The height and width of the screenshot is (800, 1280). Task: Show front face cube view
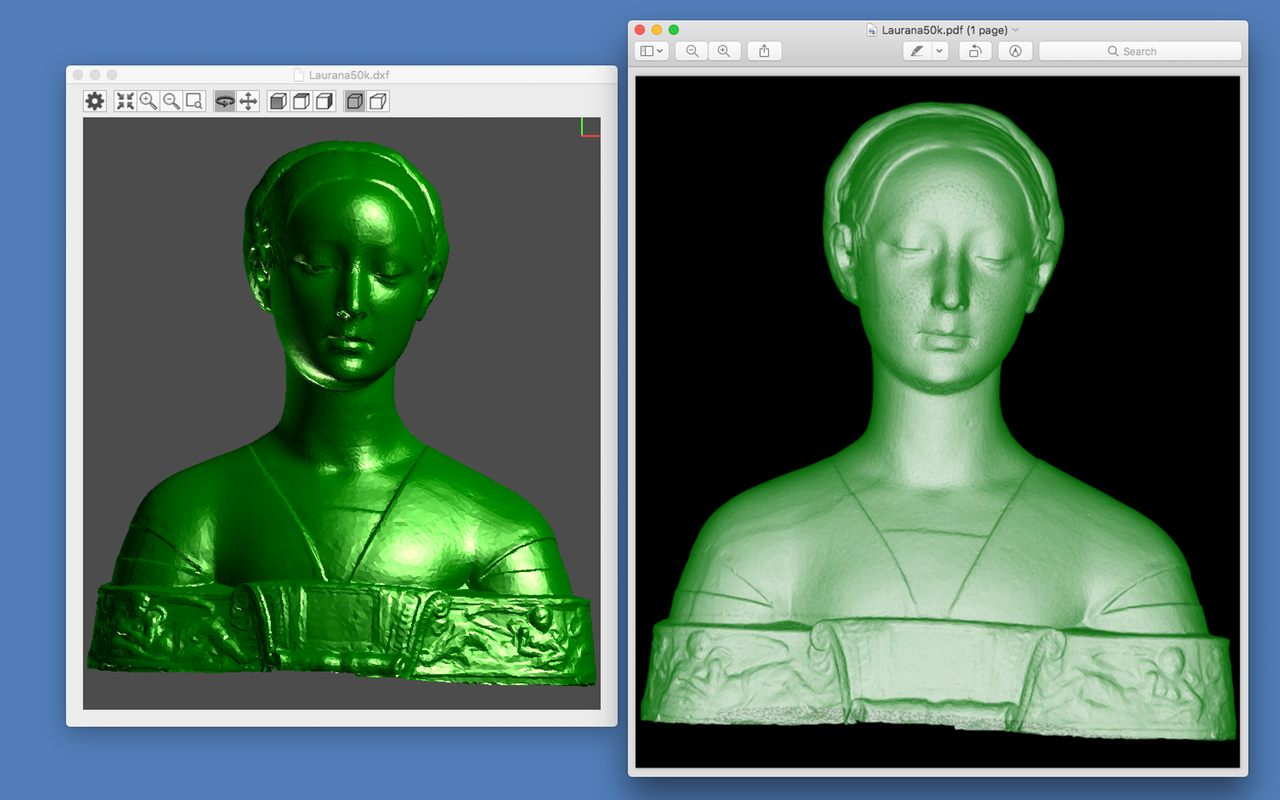tap(278, 101)
